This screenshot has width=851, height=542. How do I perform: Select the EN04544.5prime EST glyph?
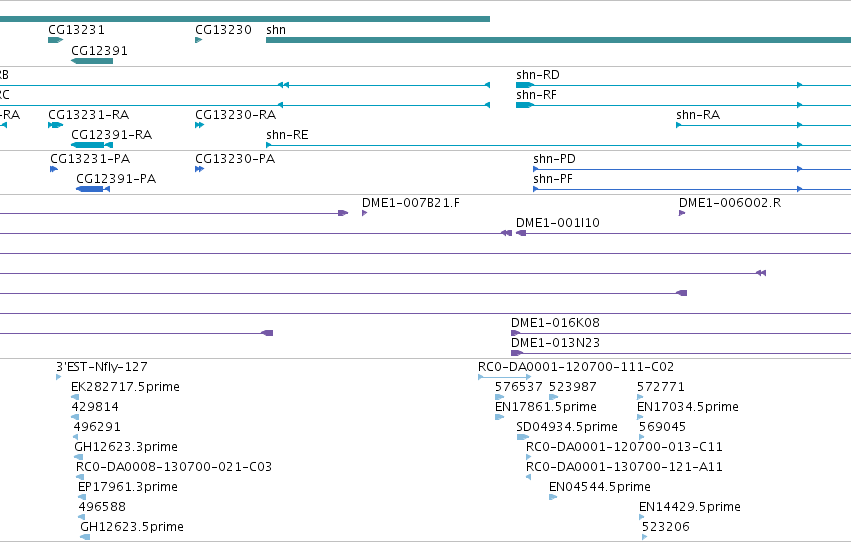tap(553, 497)
